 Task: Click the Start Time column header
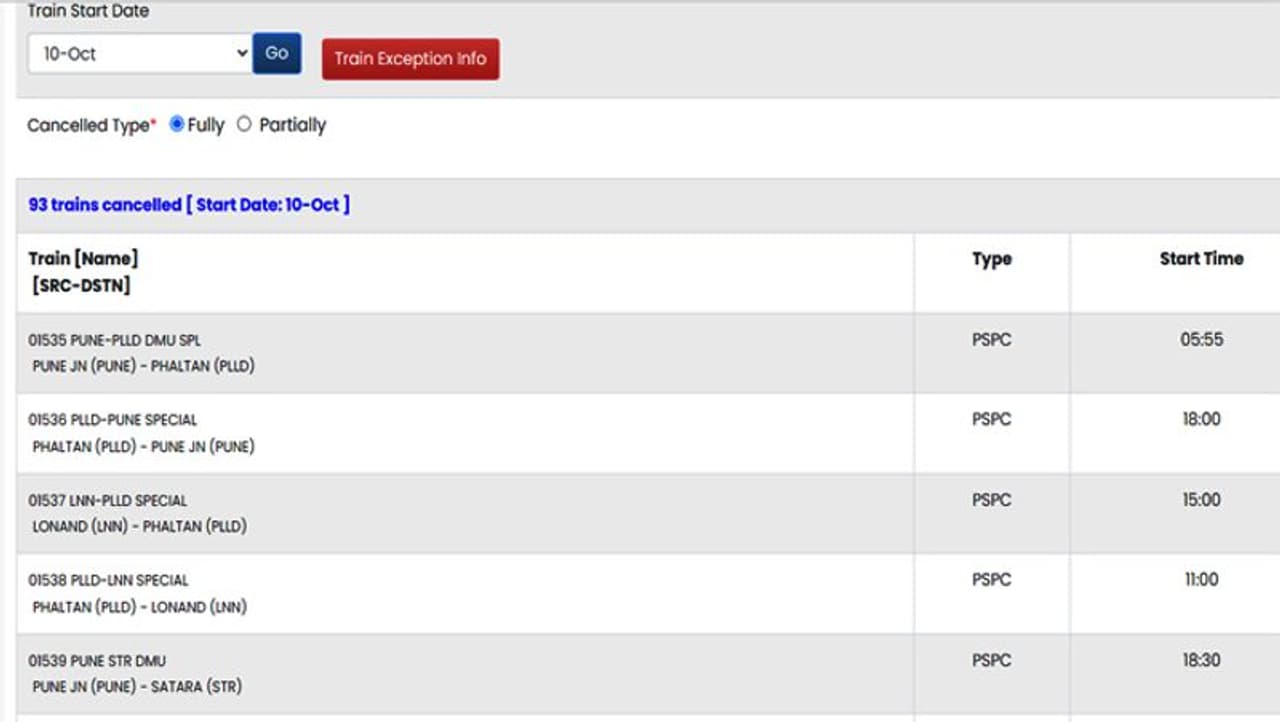[x=1201, y=259]
